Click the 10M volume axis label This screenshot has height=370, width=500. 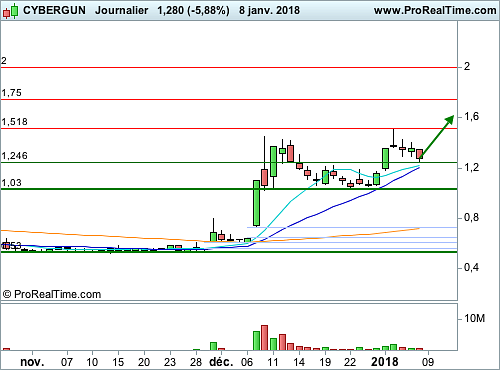tap(475, 318)
